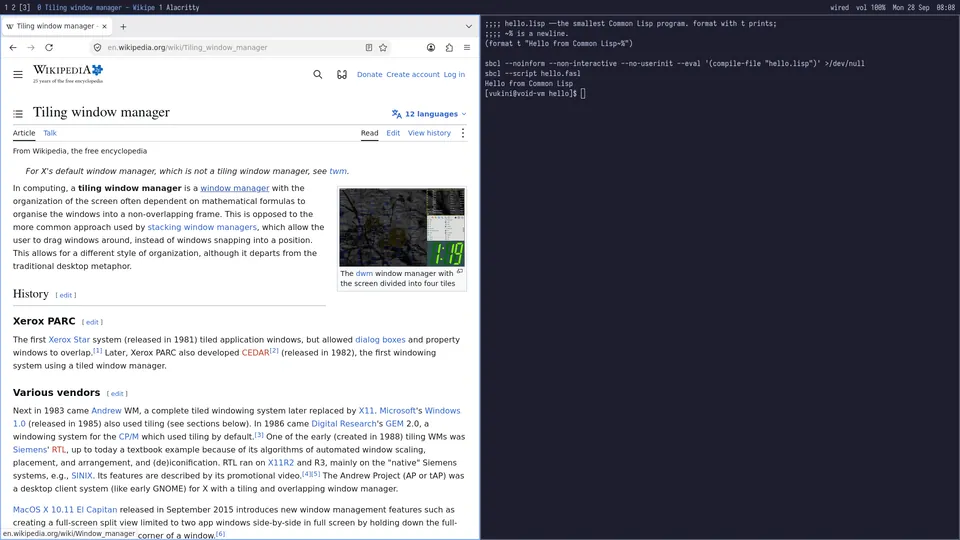Click Create account link
The image size is (960, 540).
tap(413, 74)
